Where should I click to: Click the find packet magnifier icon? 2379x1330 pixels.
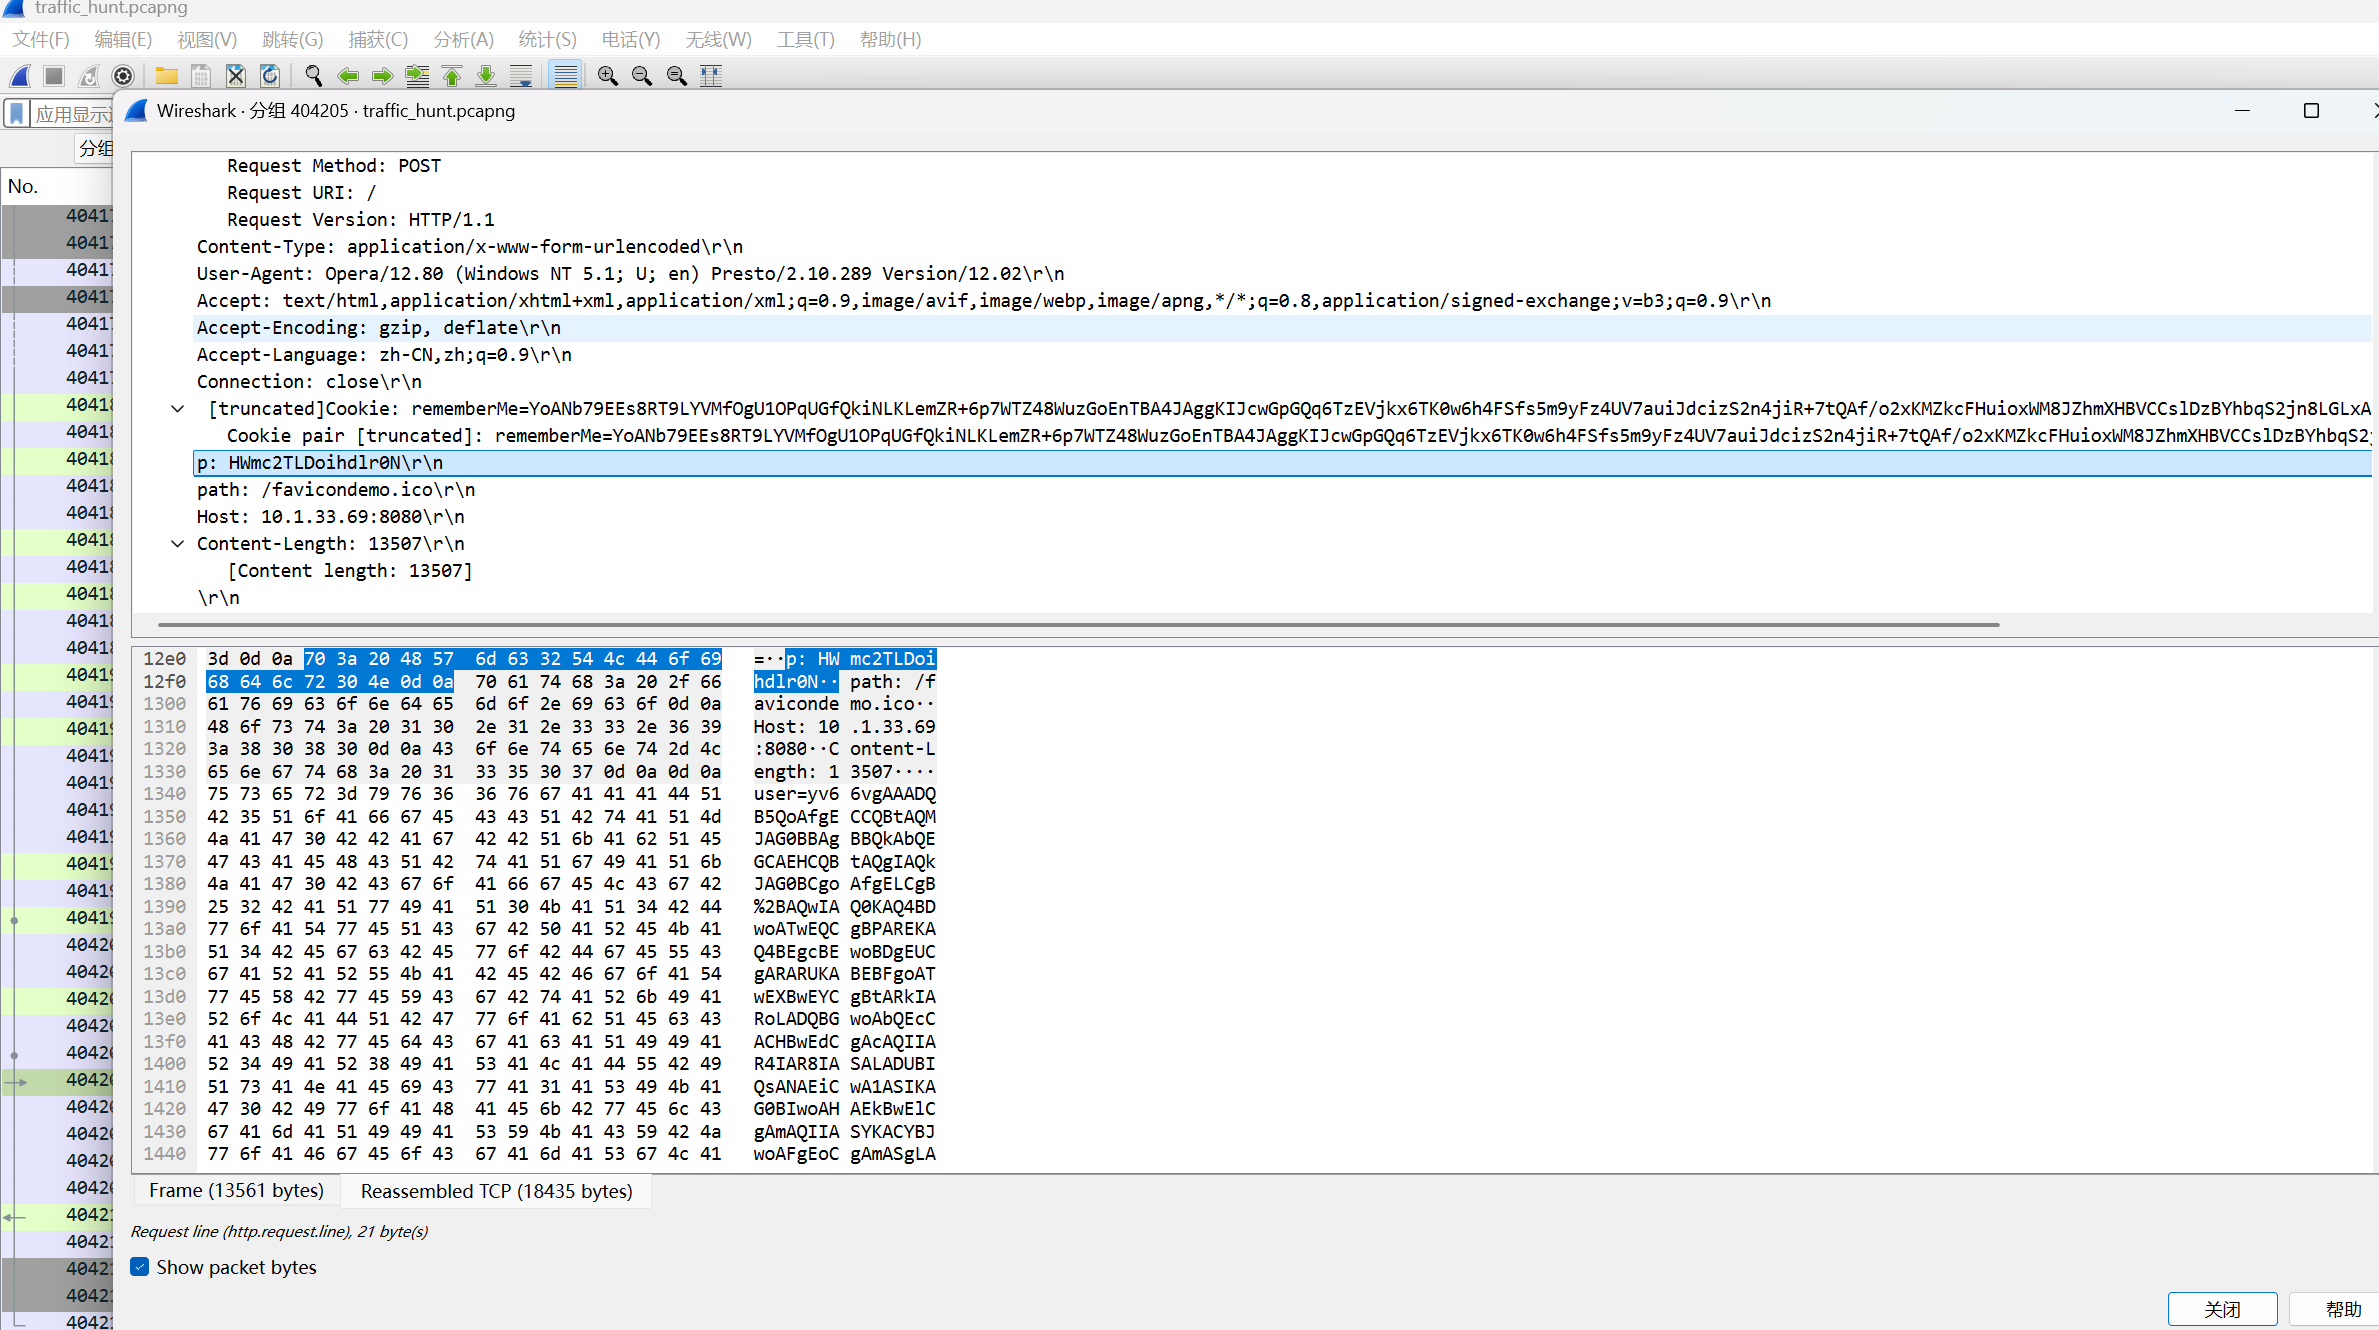click(x=313, y=76)
